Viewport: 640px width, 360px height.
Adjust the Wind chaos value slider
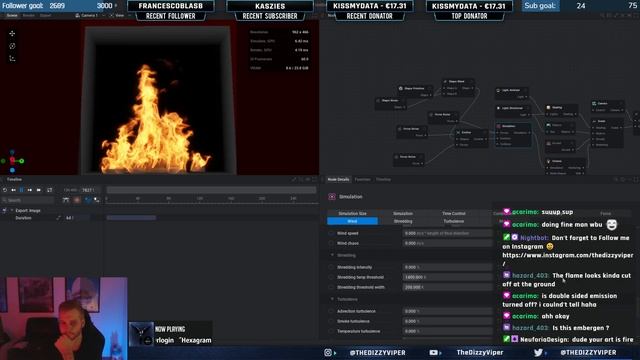[x=447, y=243]
